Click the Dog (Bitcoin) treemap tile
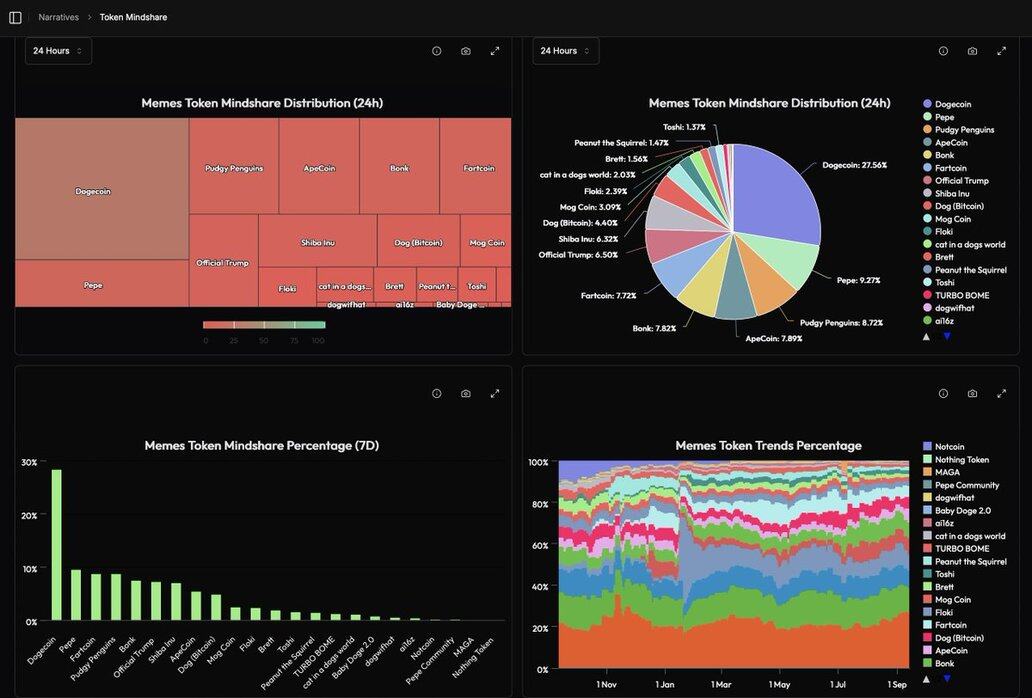1032x698 pixels. pos(419,240)
